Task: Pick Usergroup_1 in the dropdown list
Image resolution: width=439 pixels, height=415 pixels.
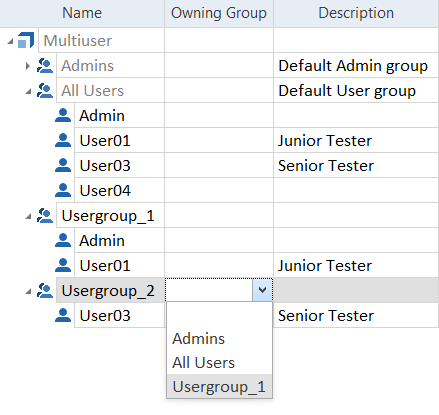Action: pos(219,387)
